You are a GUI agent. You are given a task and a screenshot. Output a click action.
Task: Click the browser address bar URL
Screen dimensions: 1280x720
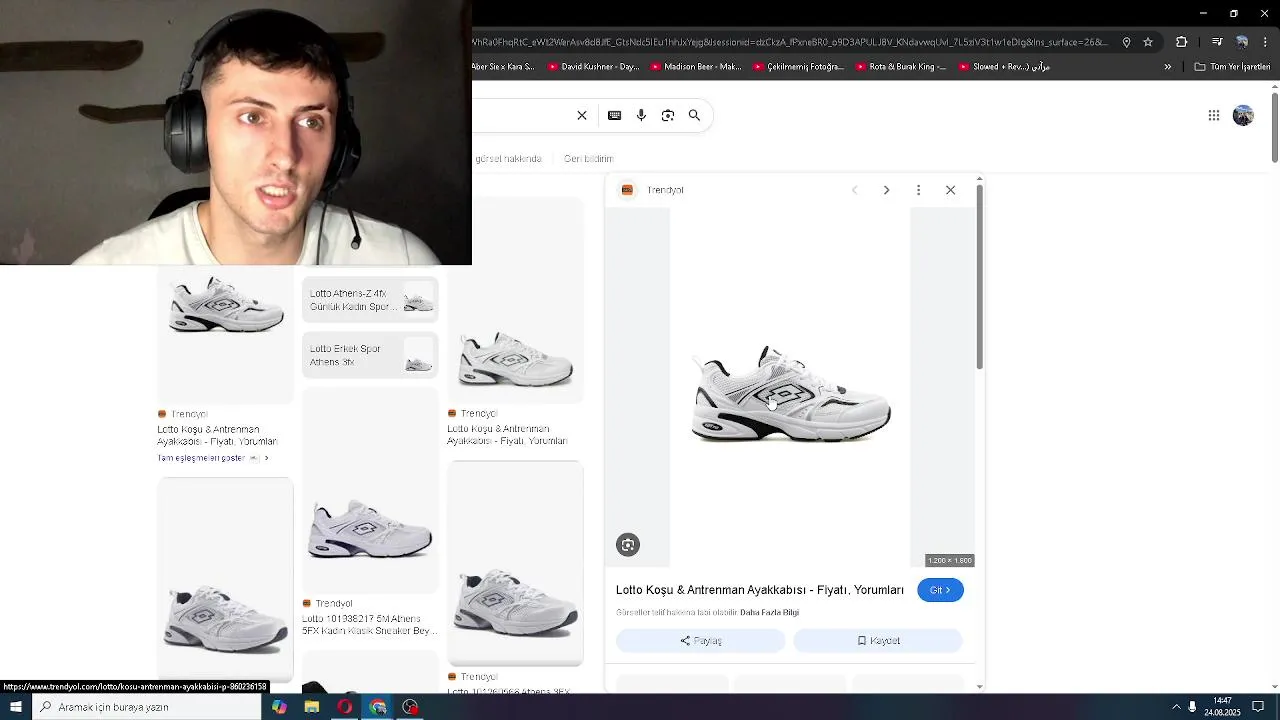pos(790,42)
